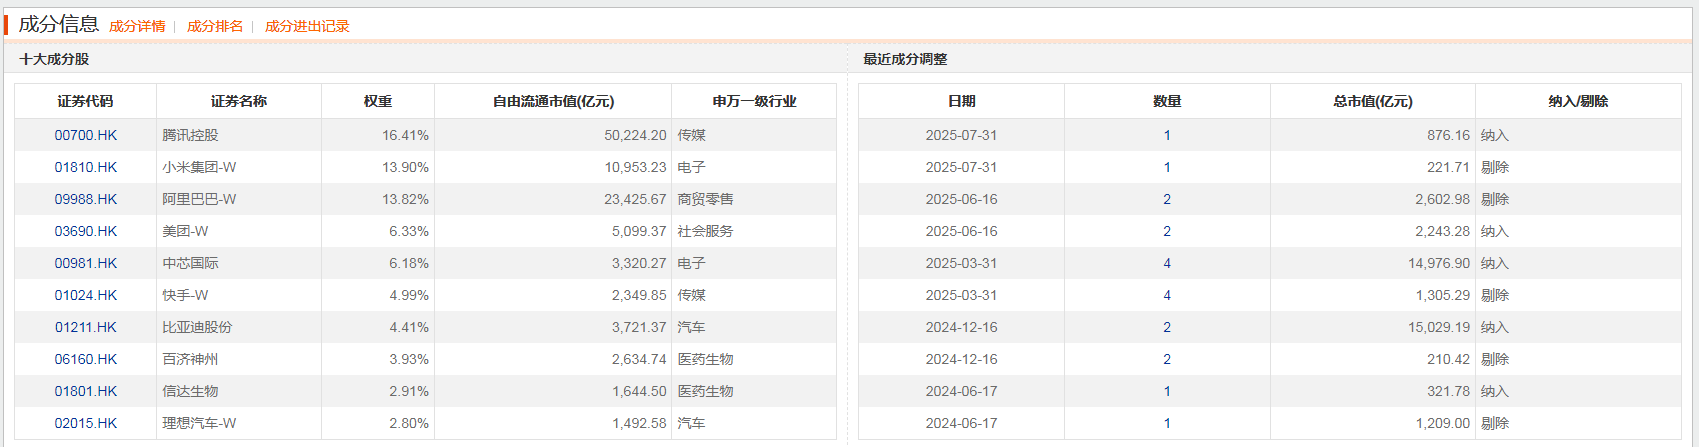Click the 数量 column header
Viewport: 1699px width, 447px height.
point(1167,101)
